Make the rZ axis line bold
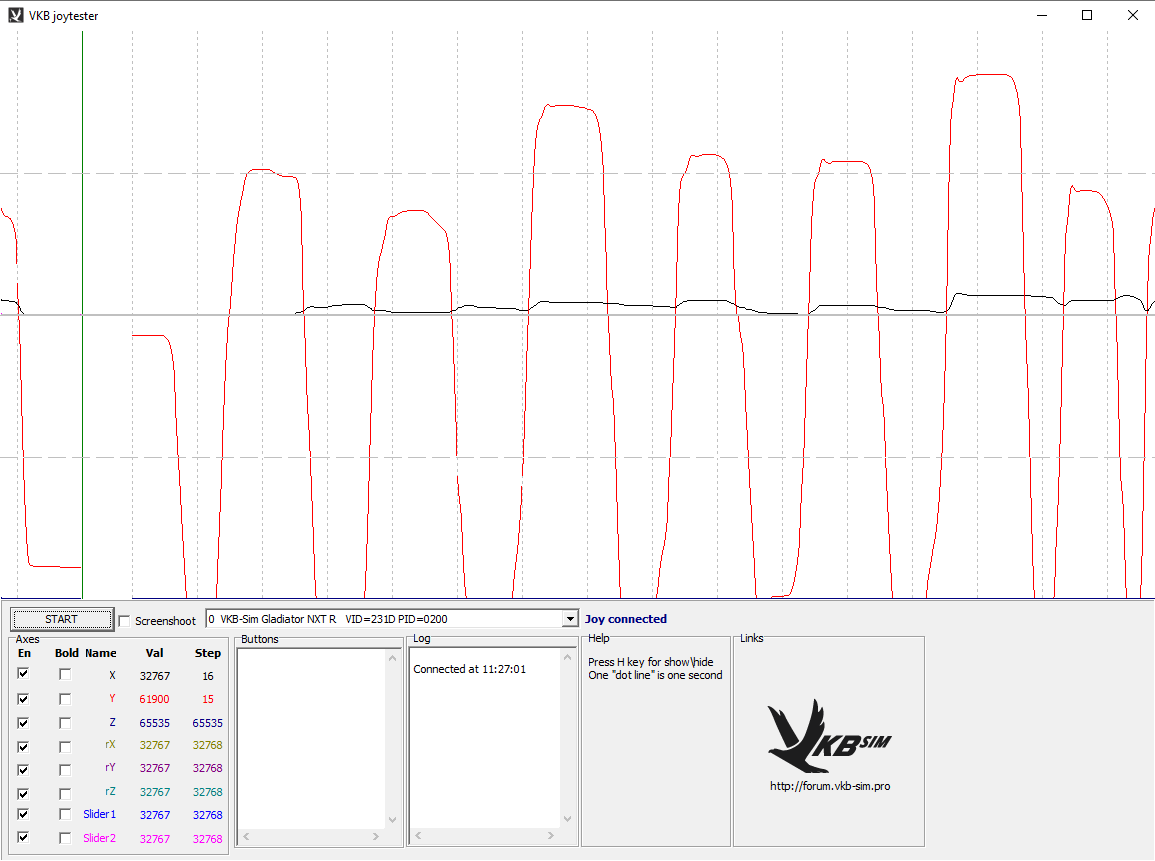Viewport: 1155px width, 861px height. click(65, 792)
